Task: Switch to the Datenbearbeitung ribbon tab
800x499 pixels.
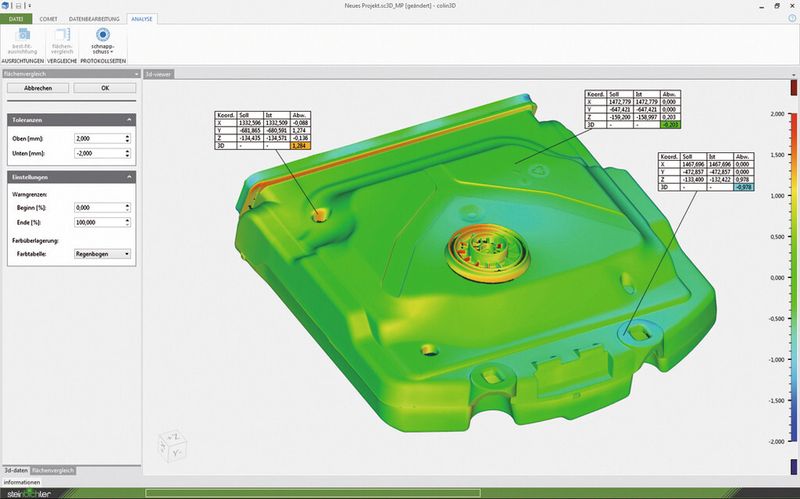Action: click(x=94, y=19)
